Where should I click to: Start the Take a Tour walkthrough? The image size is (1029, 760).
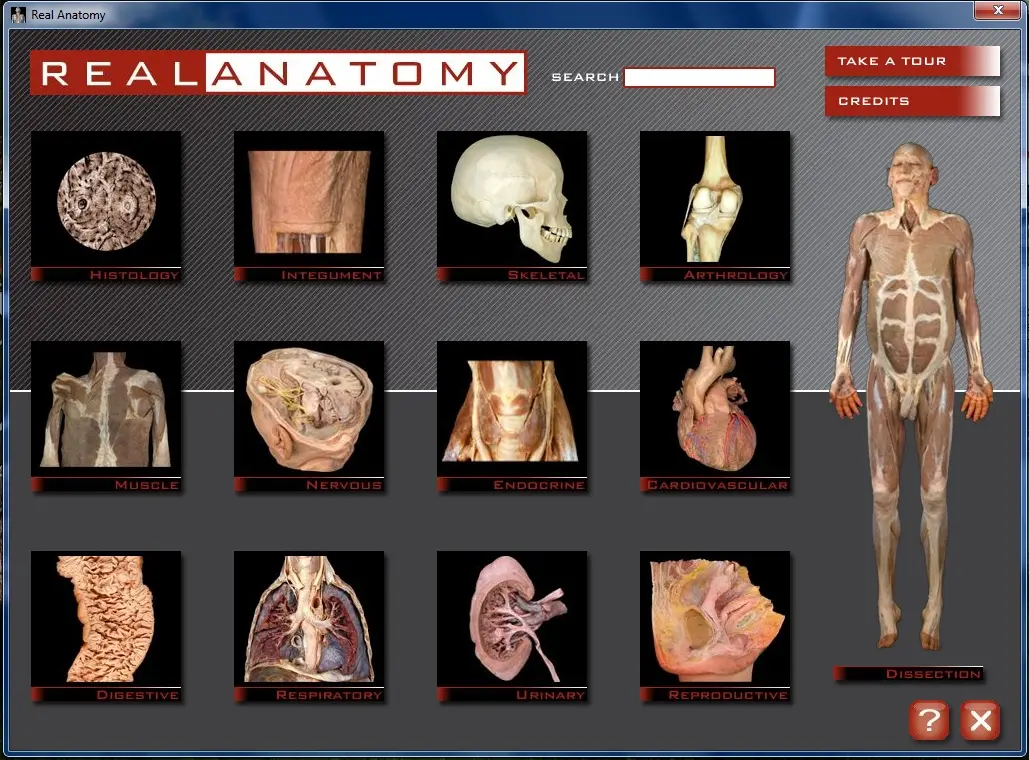(912, 61)
